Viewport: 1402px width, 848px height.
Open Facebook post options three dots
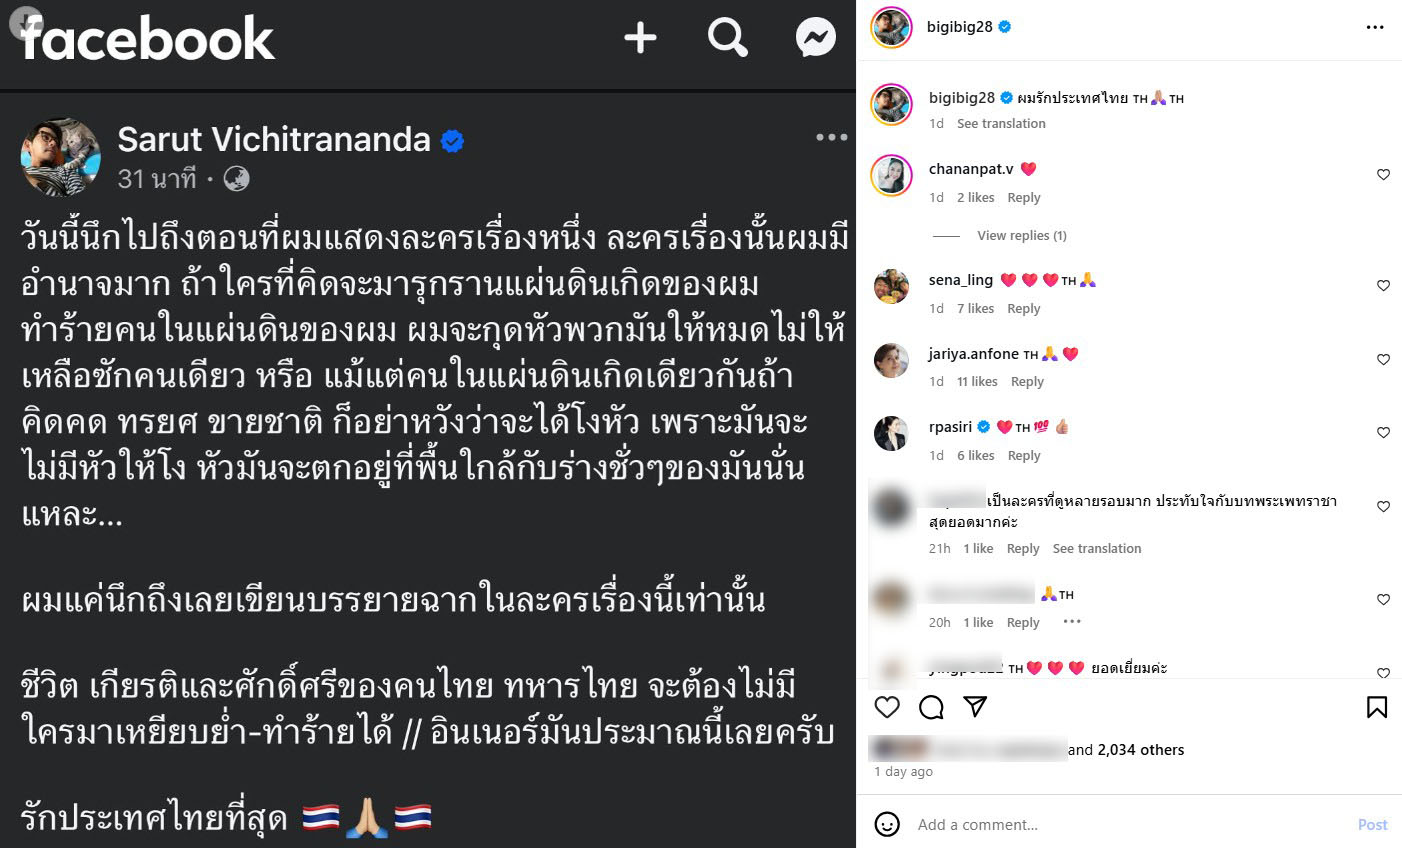click(x=831, y=138)
